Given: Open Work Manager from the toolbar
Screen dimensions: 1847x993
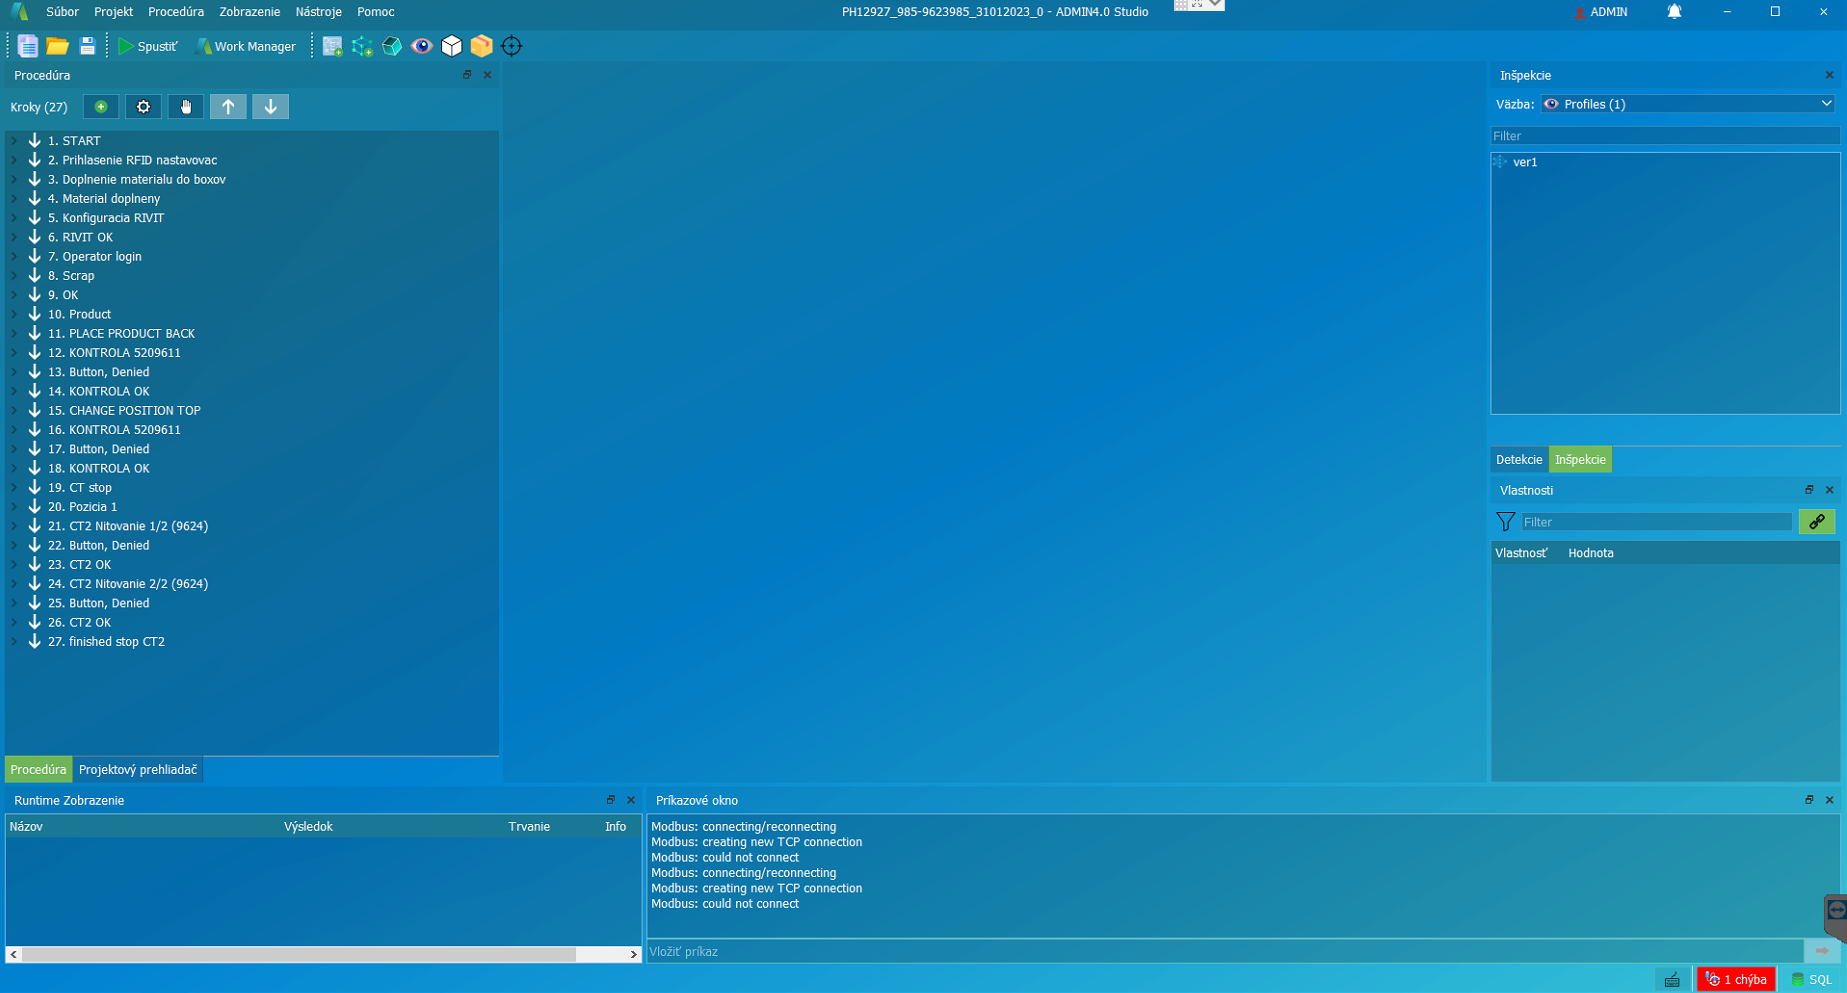Looking at the screenshot, I should (x=246, y=46).
